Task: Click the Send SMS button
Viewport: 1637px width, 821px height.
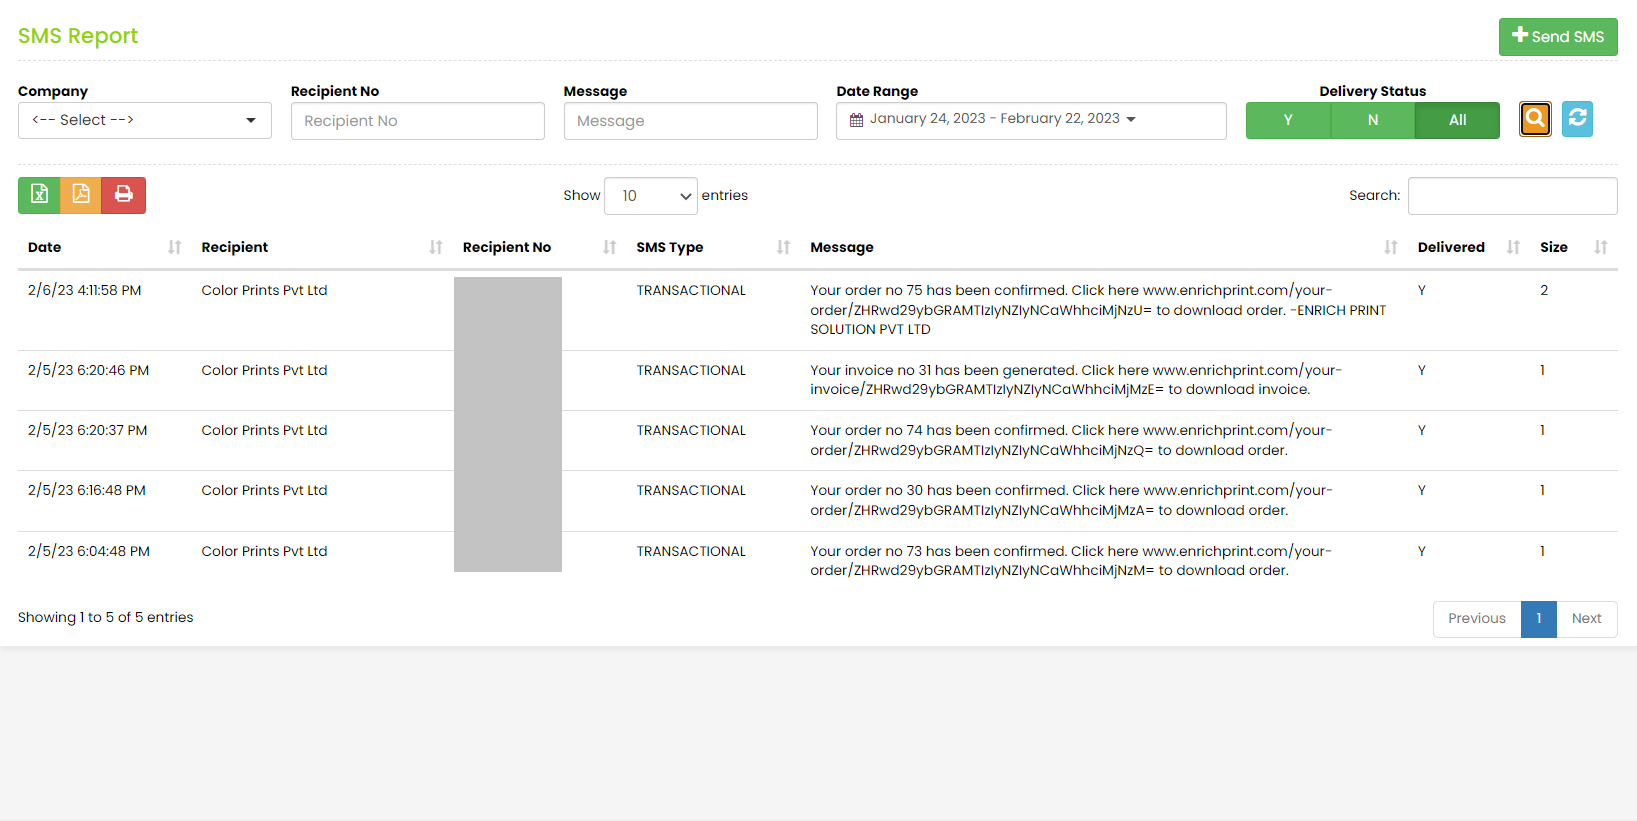Action: click(1557, 37)
